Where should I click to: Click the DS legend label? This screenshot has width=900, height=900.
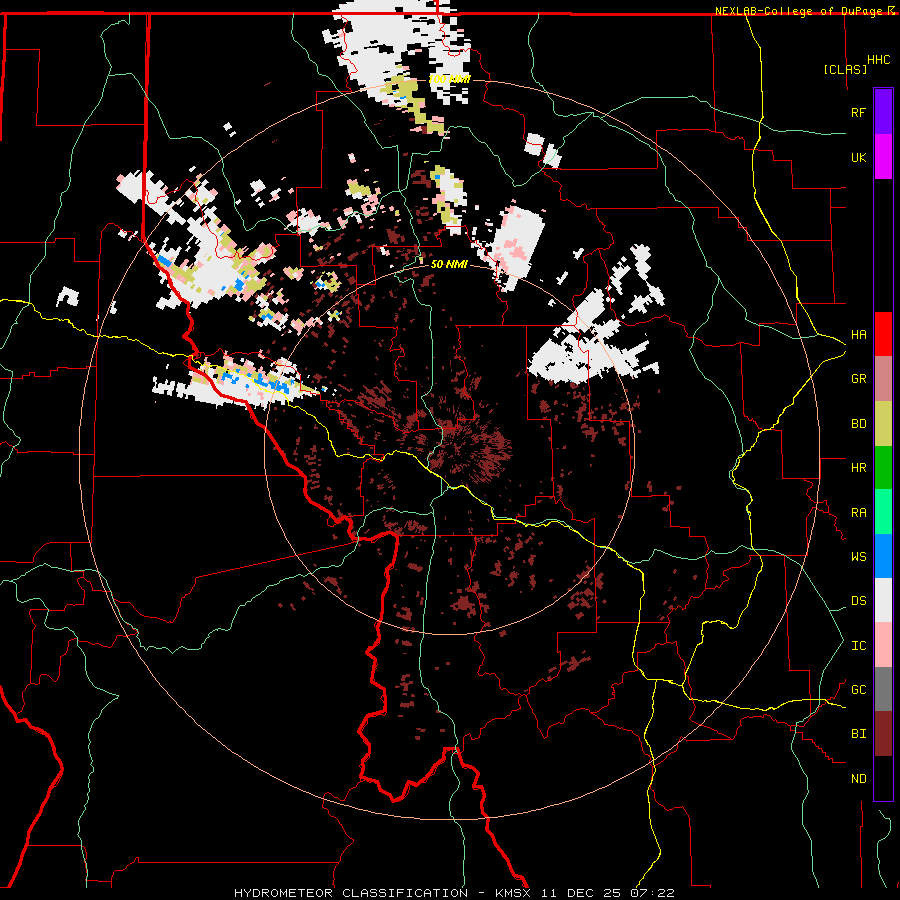click(x=858, y=601)
